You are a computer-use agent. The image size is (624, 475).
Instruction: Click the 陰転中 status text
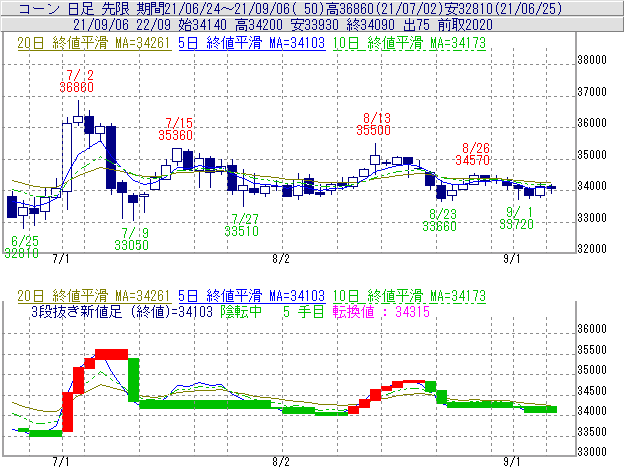point(241,311)
